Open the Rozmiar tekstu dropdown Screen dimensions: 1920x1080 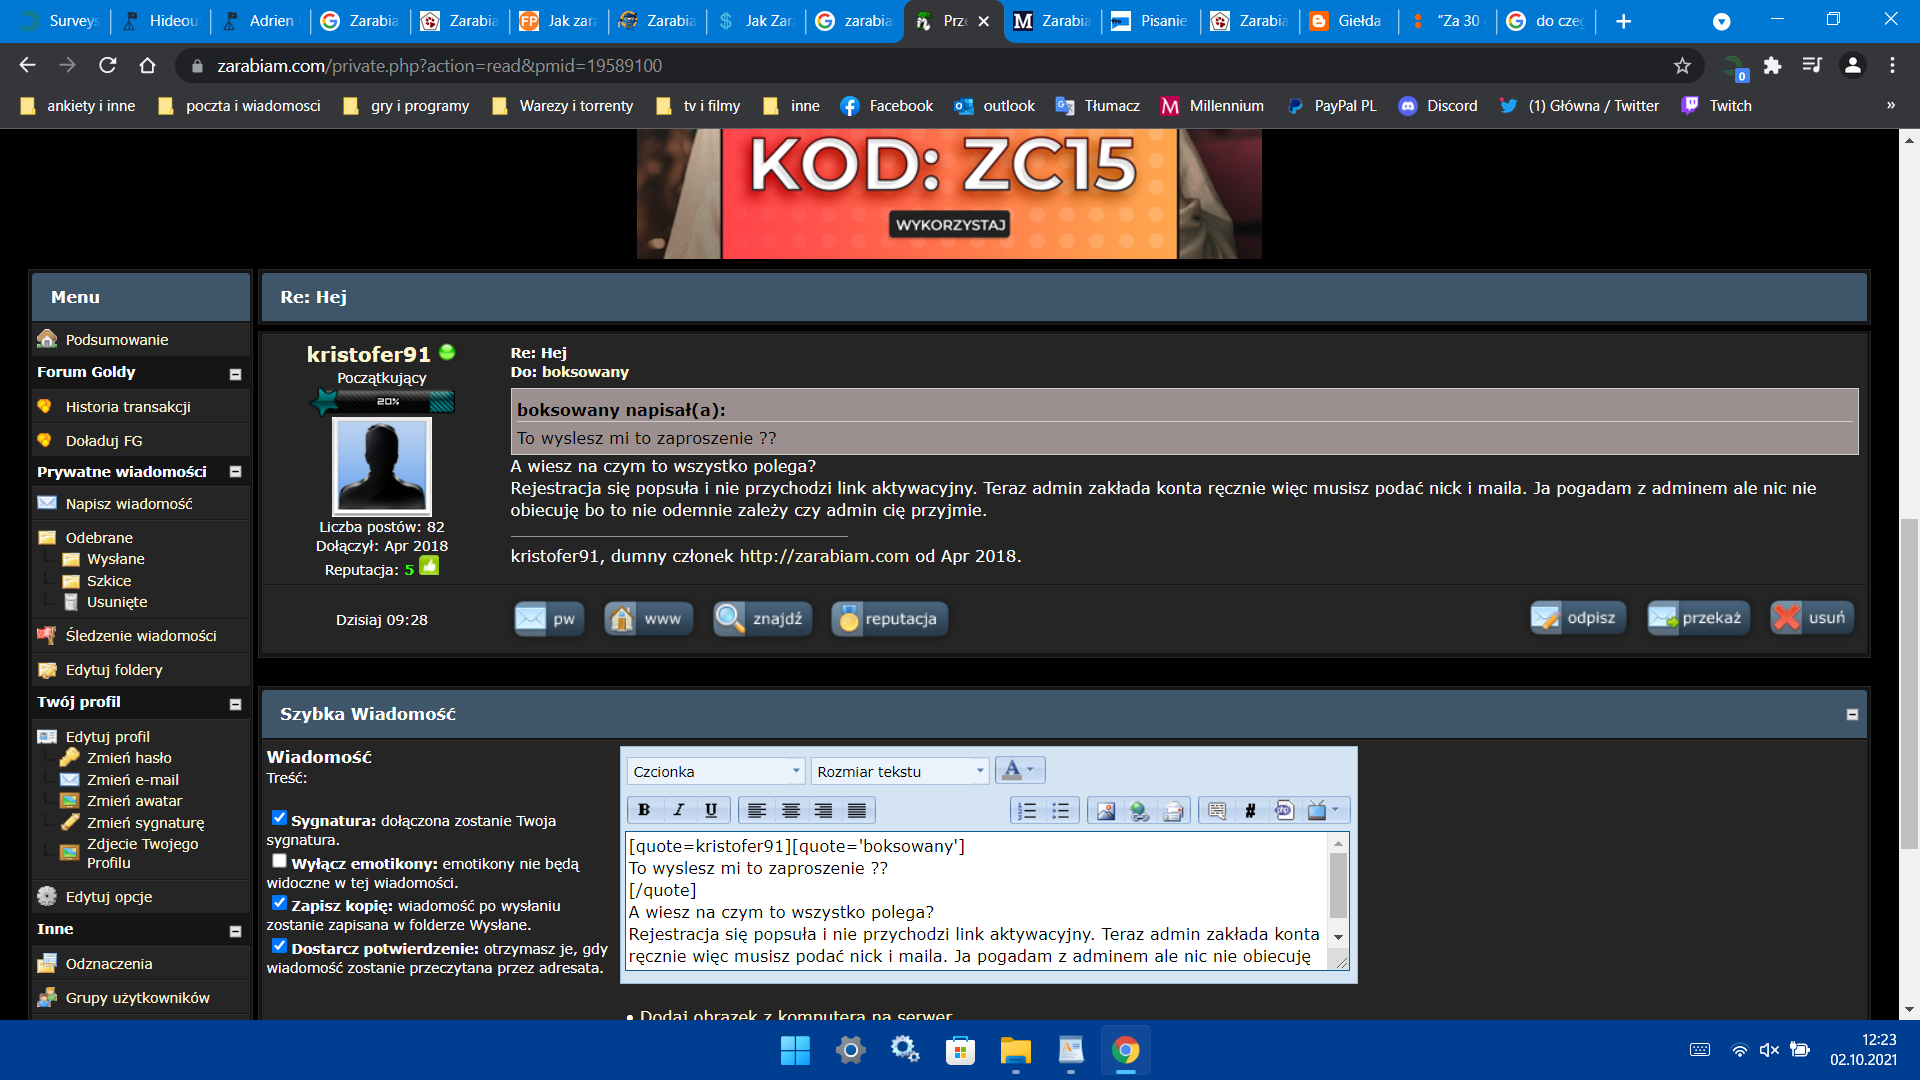click(x=900, y=771)
